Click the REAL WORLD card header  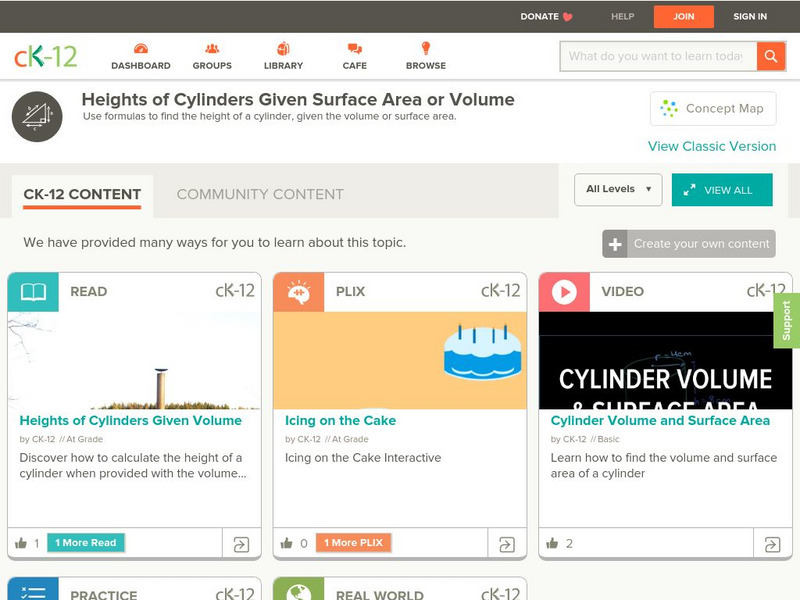pos(400,589)
